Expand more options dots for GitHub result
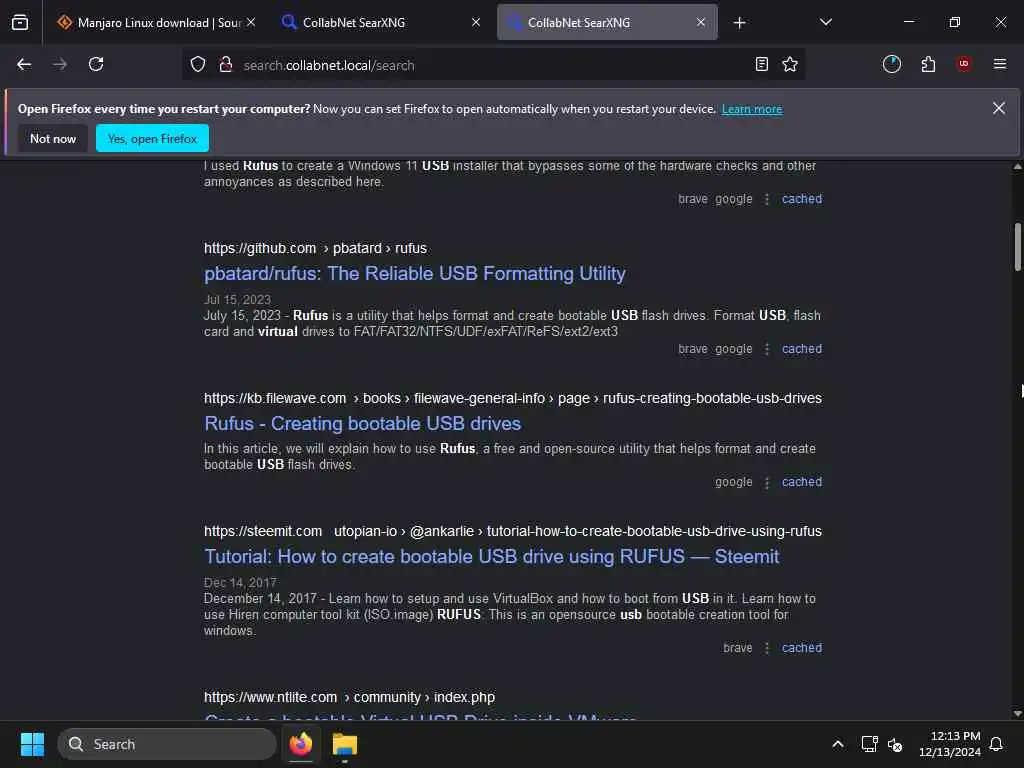The width and height of the screenshot is (1024, 768). click(767, 349)
